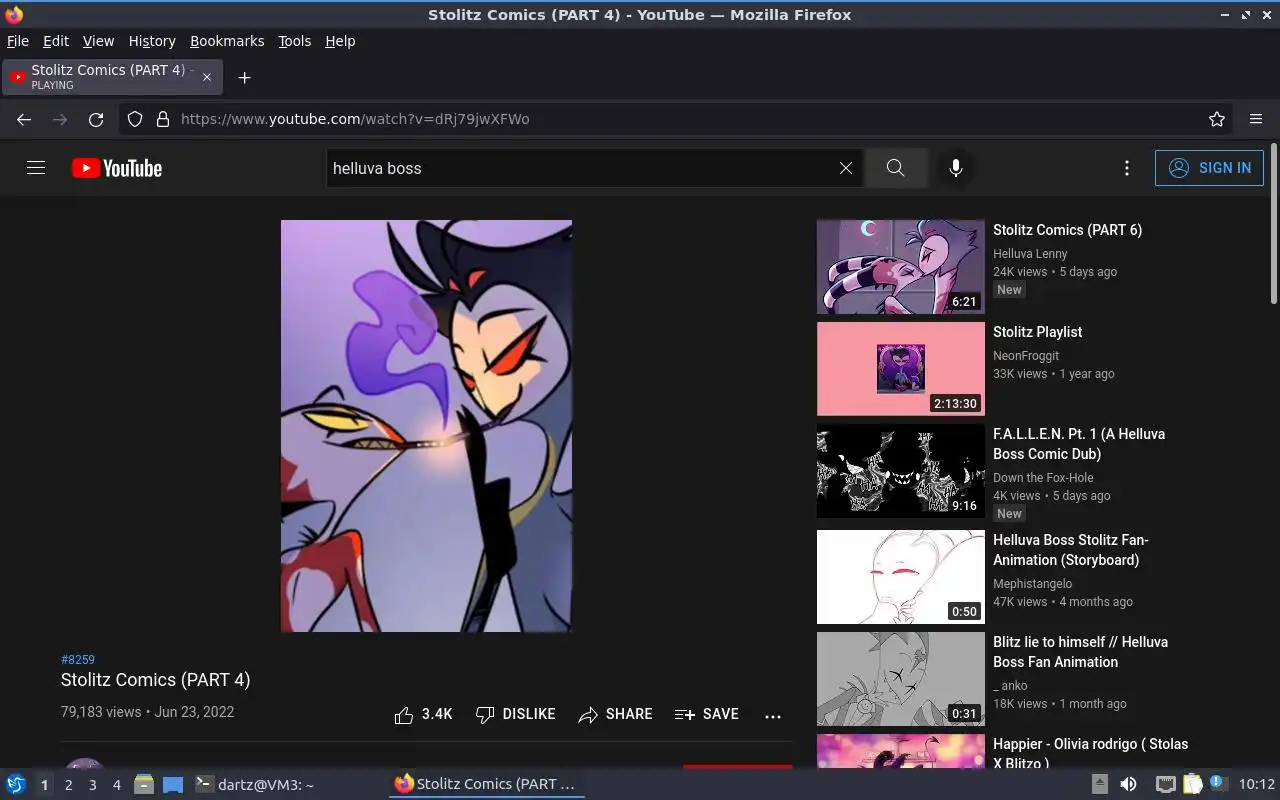The width and height of the screenshot is (1280, 800).
Task: Open the History menu
Action: point(152,41)
